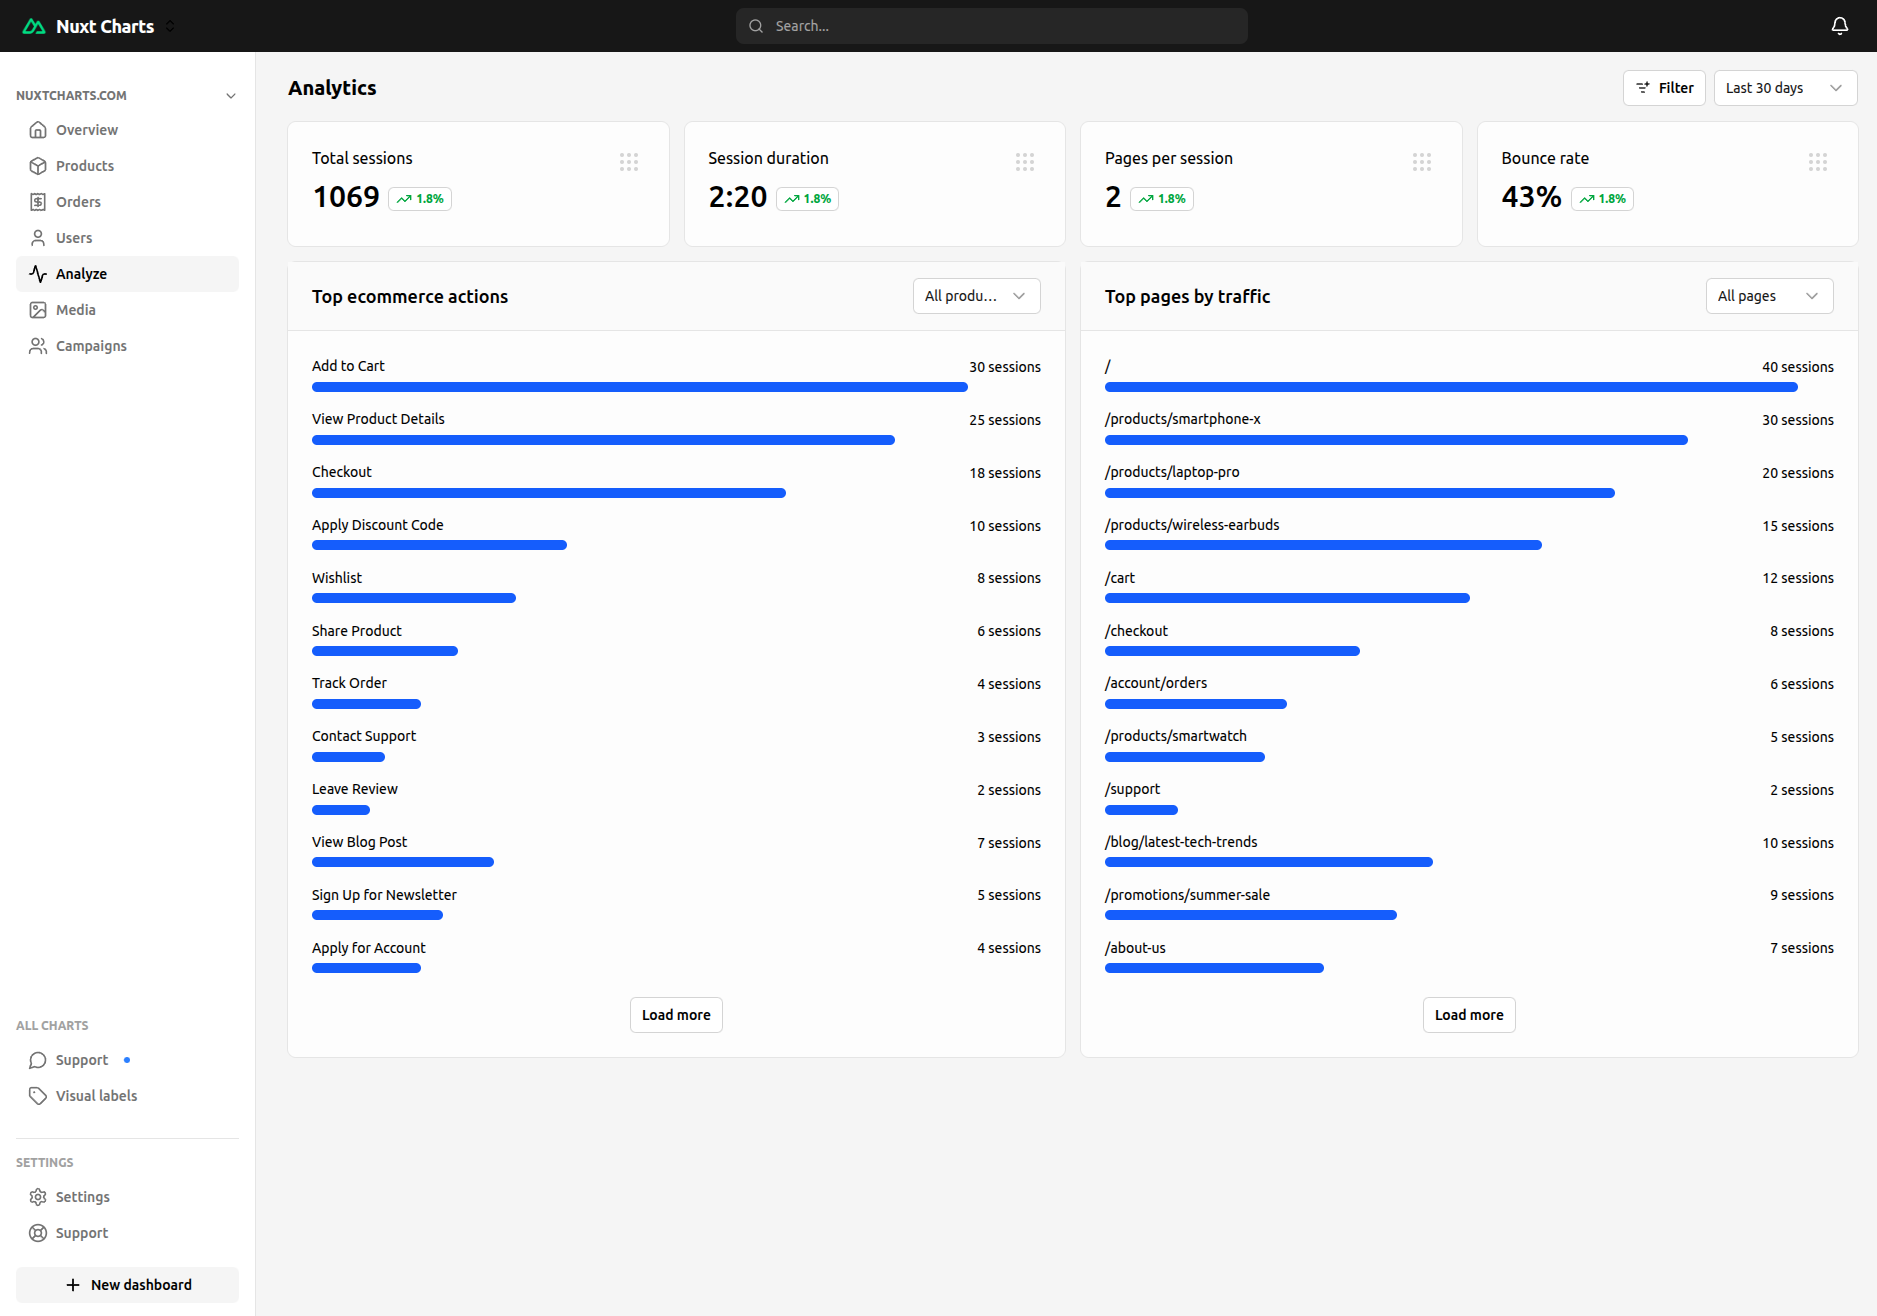The image size is (1877, 1316).
Task: Click the notification bell icon
Action: [1839, 26]
